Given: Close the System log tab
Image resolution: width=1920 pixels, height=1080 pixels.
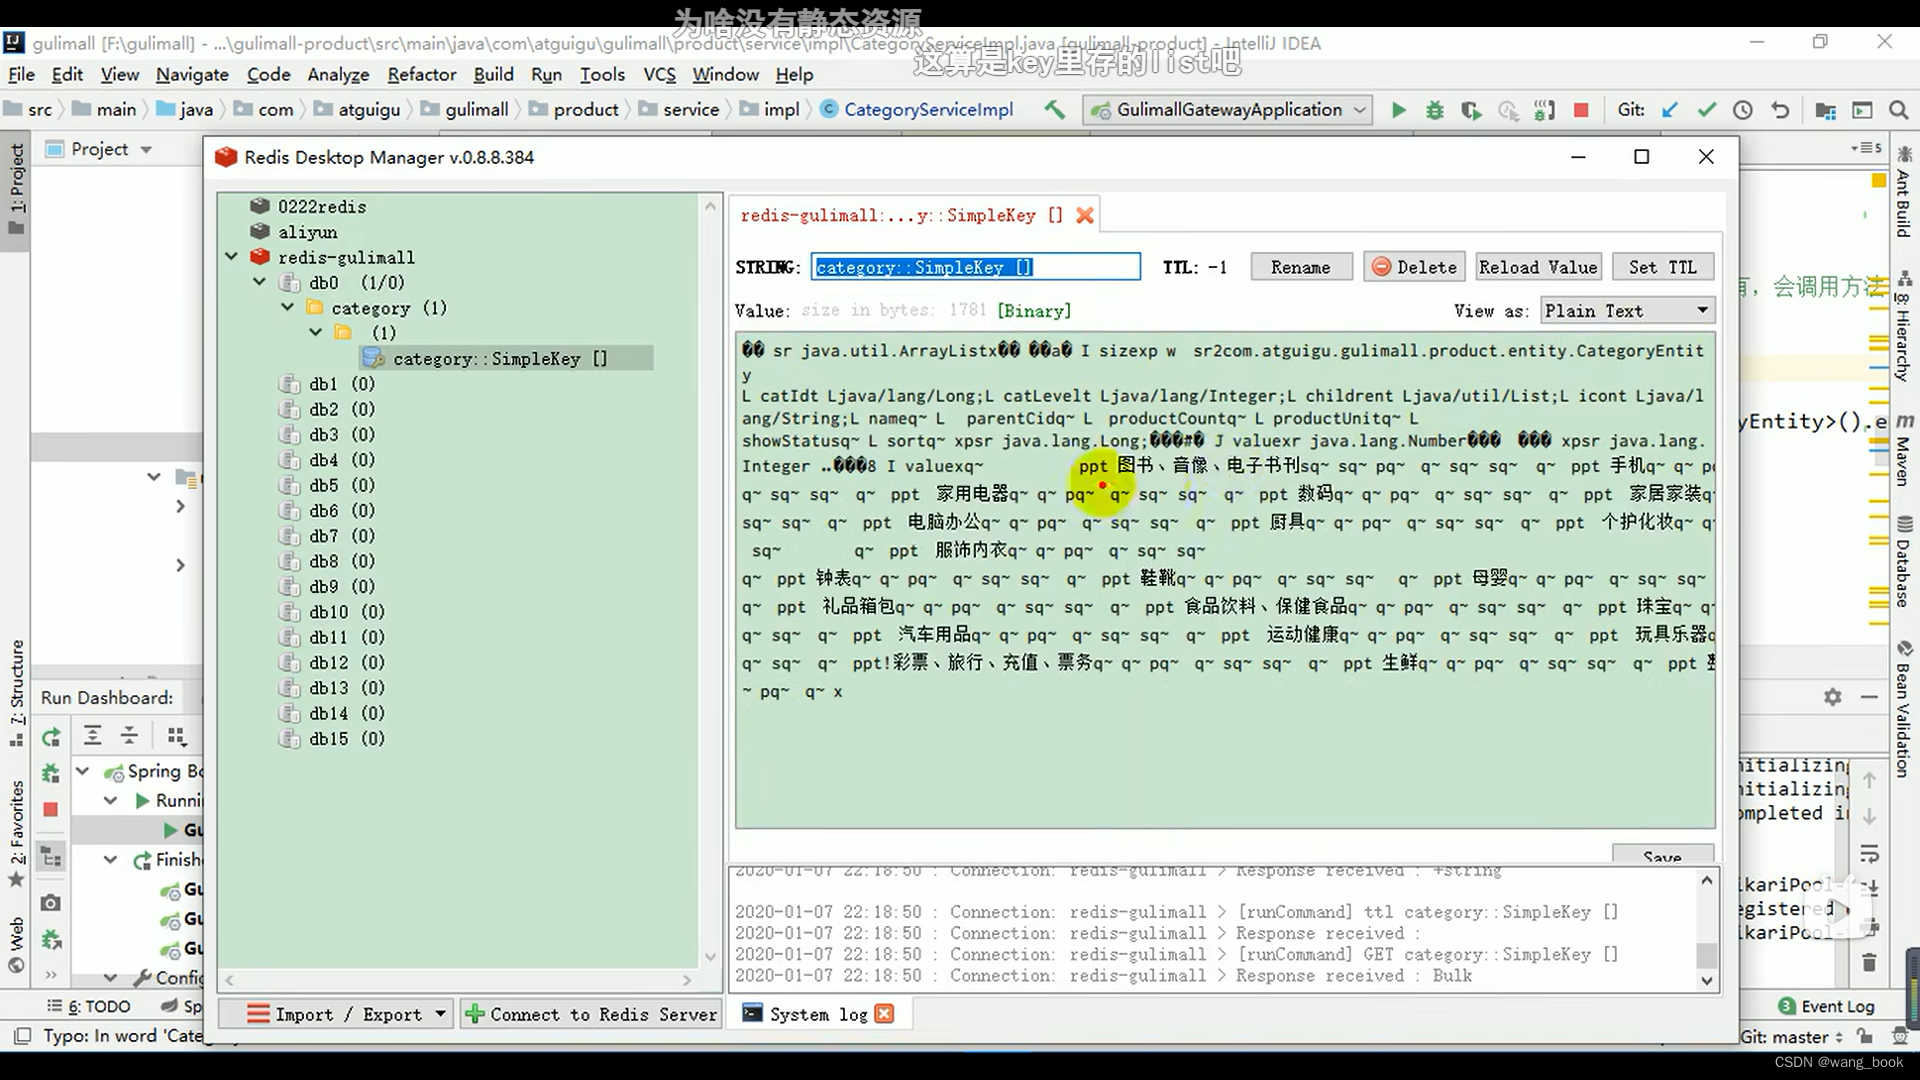Looking at the screenshot, I should tap(884, 1014).
